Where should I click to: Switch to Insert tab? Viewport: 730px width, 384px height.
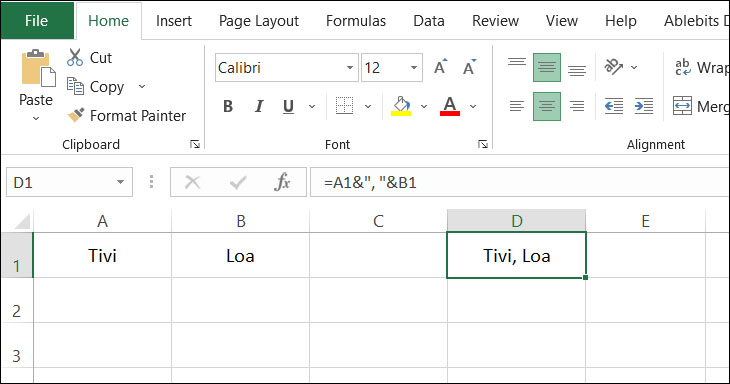click(174, 20)
